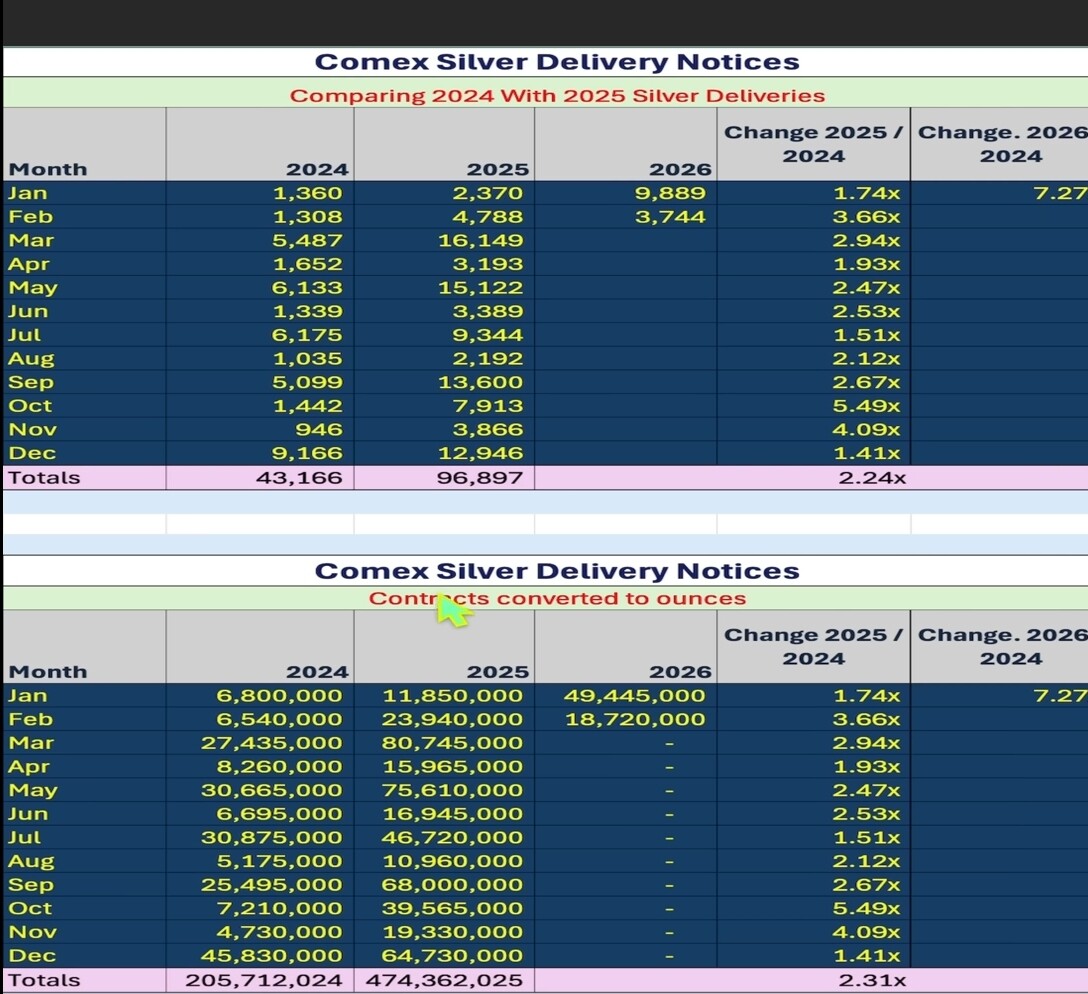This screenshot has height=994, width=1088.
Task: Select the Feb 2026 ounces cell 18,720,000
Action: point(634,720)
